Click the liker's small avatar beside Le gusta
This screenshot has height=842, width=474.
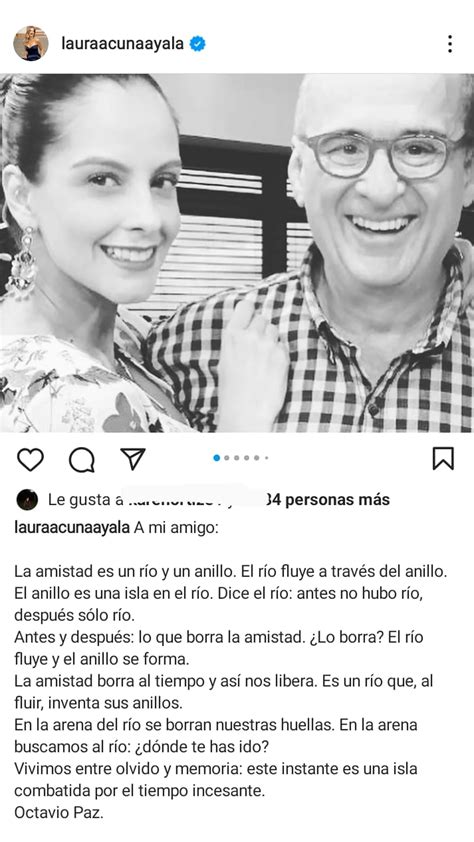27,500
